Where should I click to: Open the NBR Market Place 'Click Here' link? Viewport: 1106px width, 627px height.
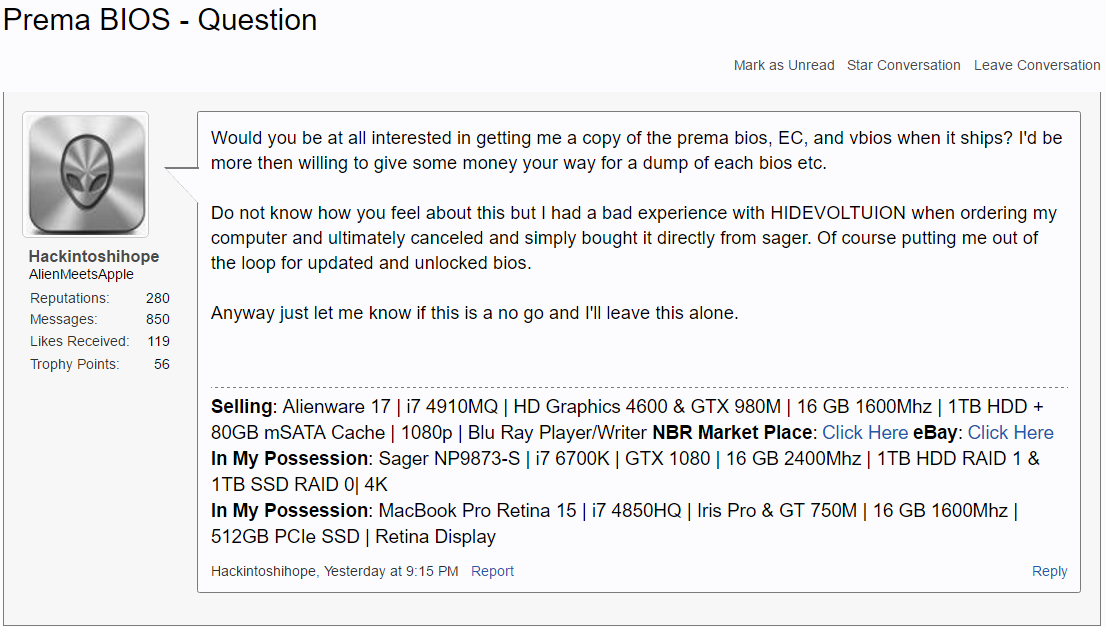tap(865, 433)
